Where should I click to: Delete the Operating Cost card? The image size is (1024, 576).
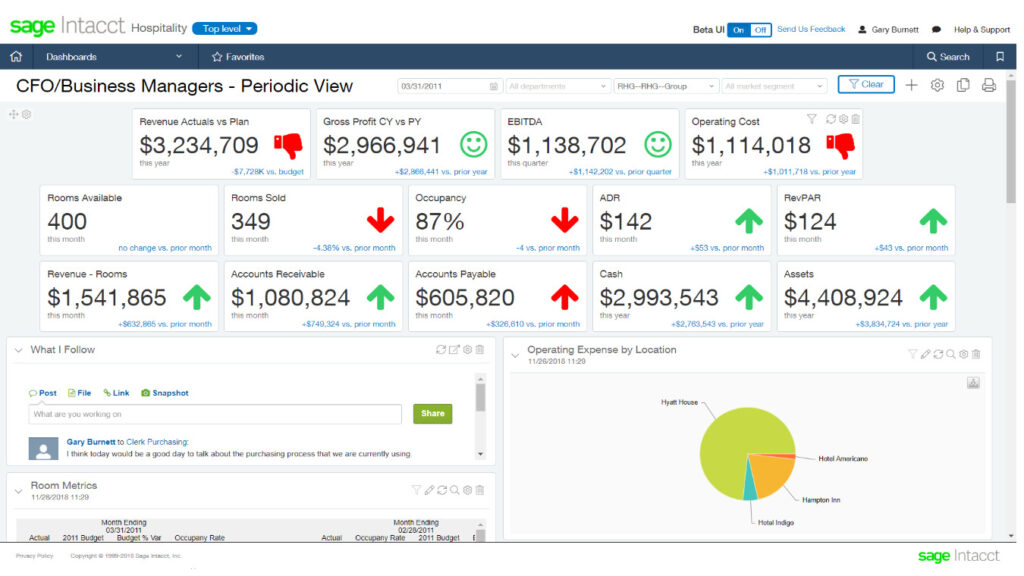856,119
